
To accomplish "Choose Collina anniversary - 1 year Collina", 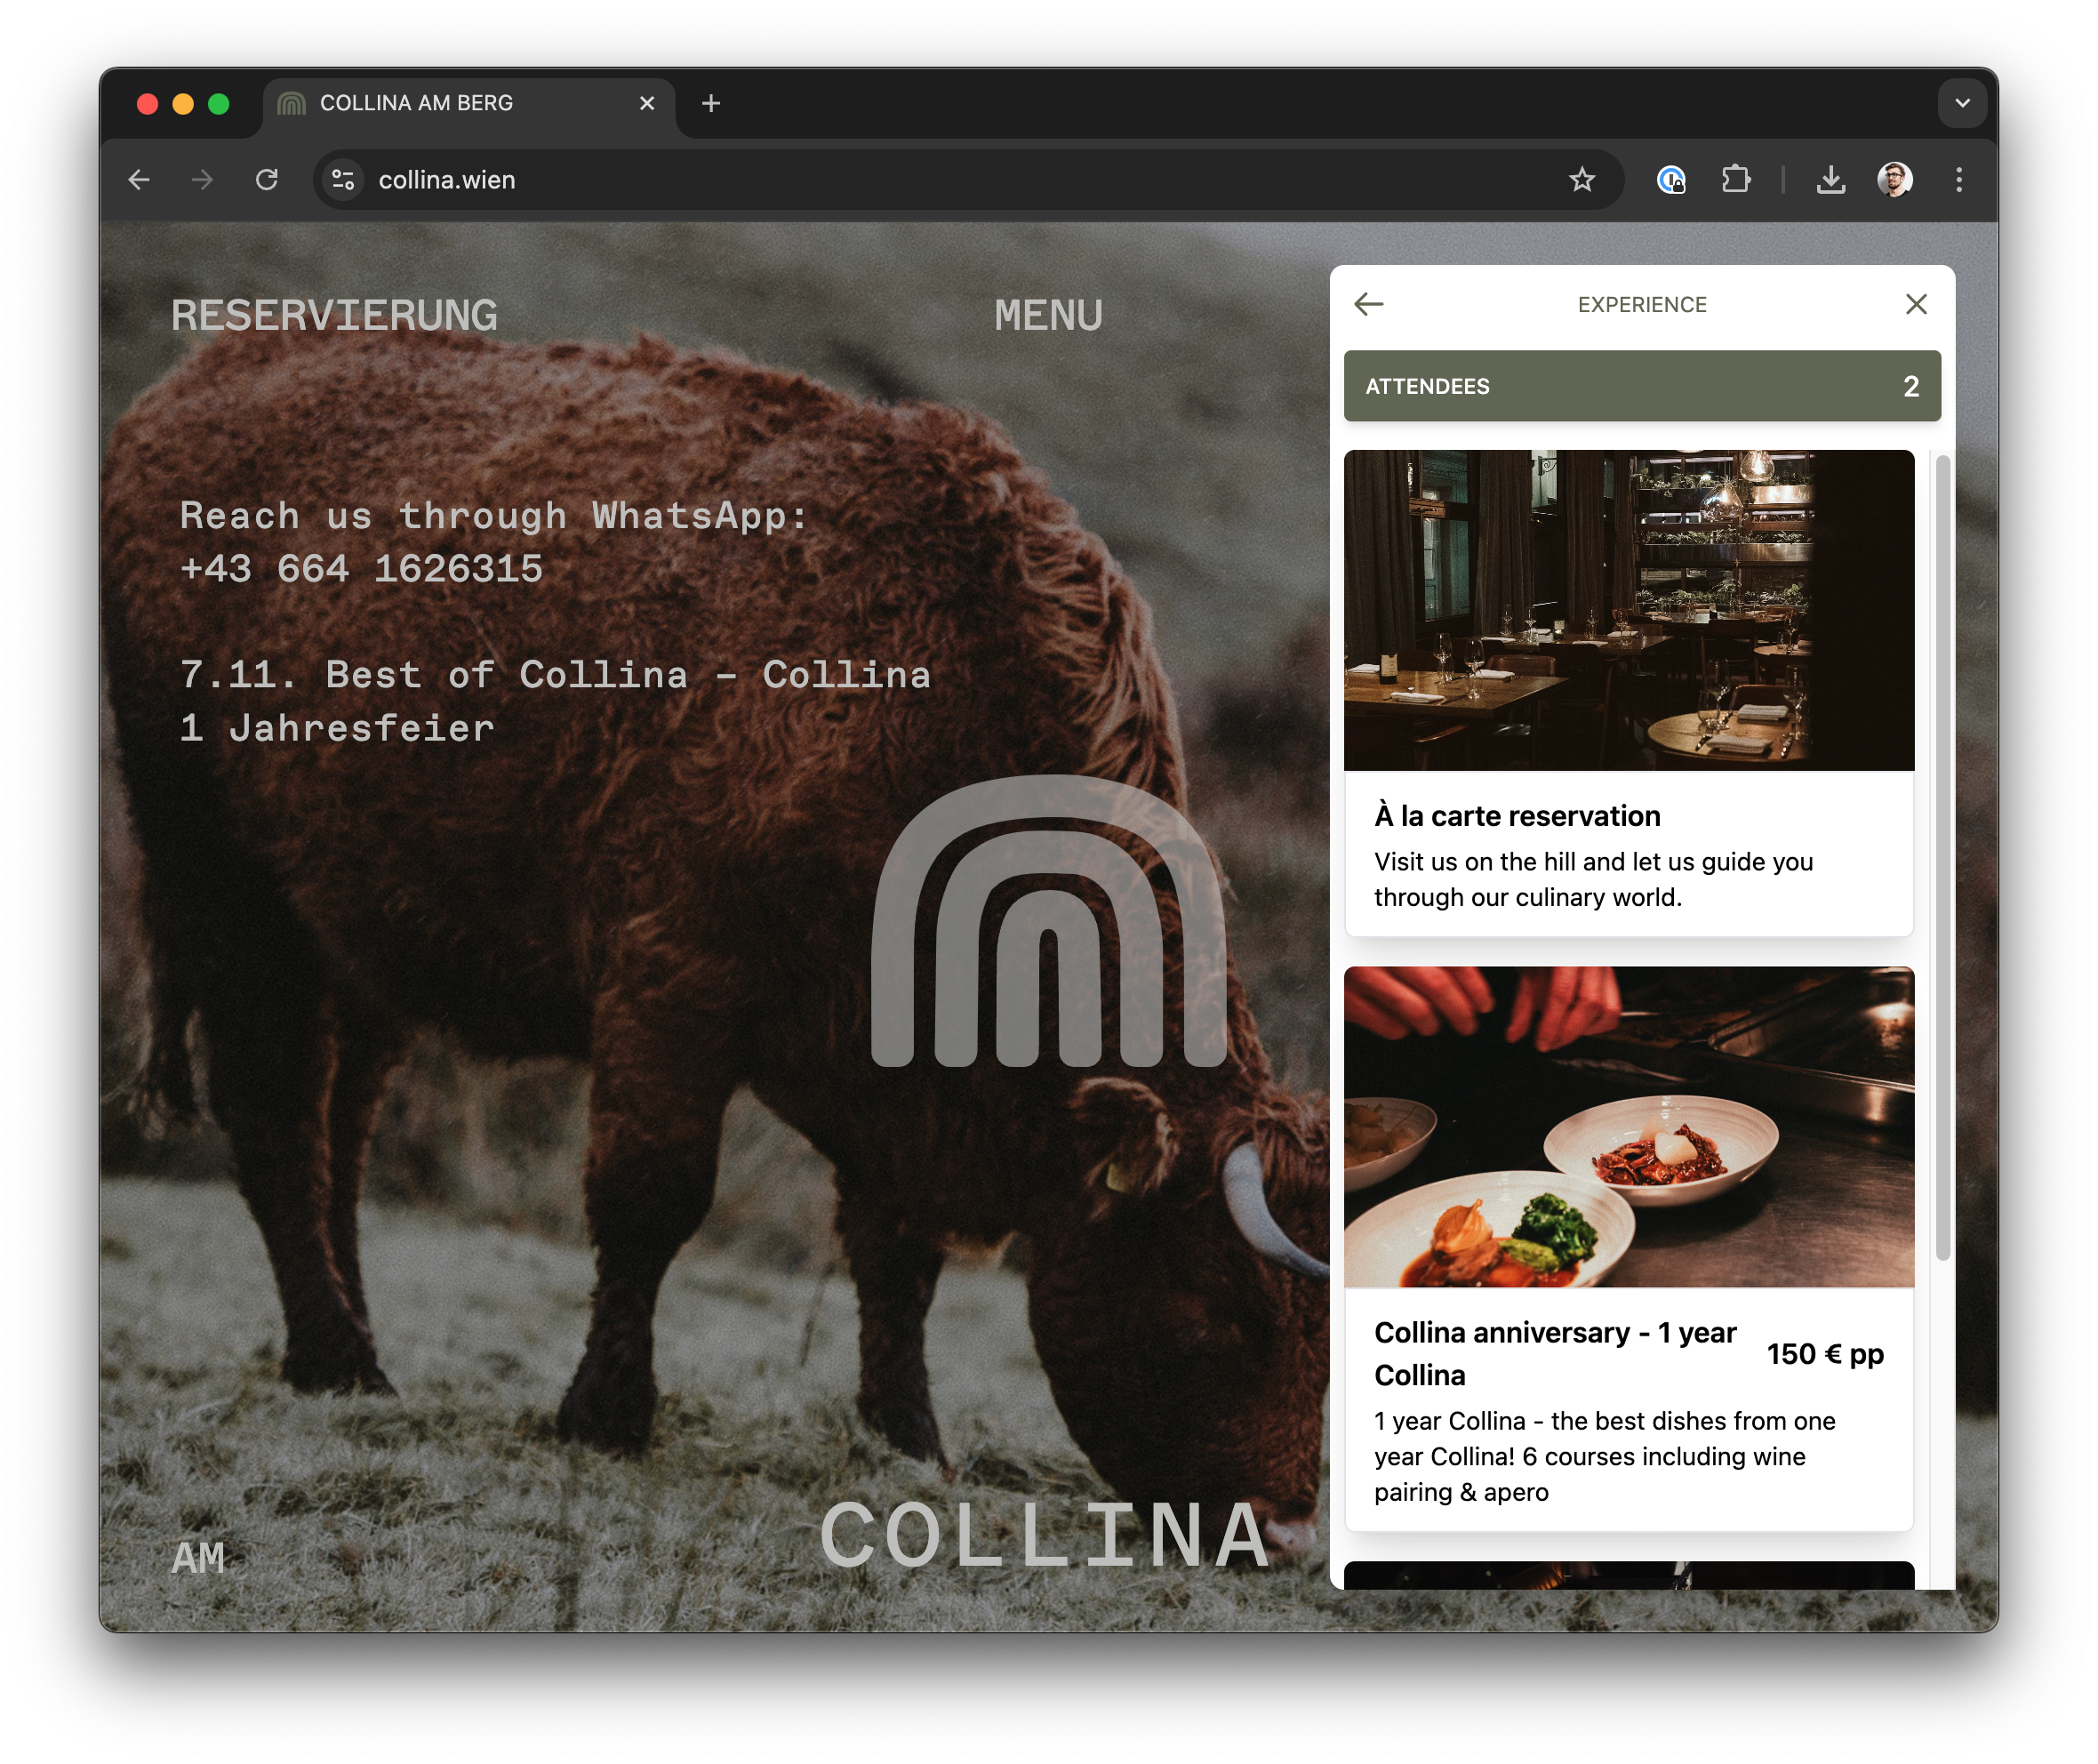I will click(1628, 1248).
